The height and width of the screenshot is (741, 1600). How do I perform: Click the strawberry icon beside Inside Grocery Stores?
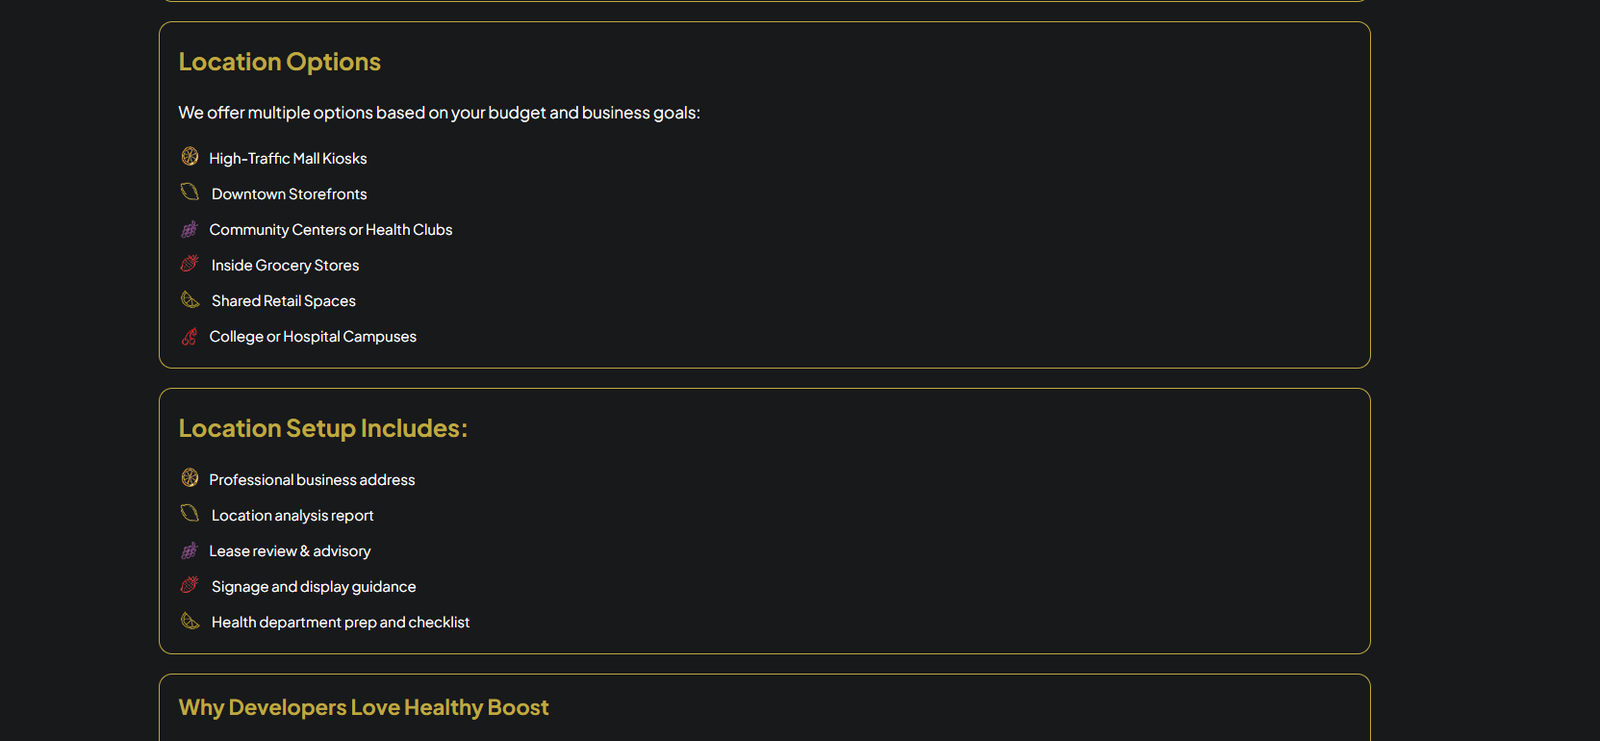190,264
